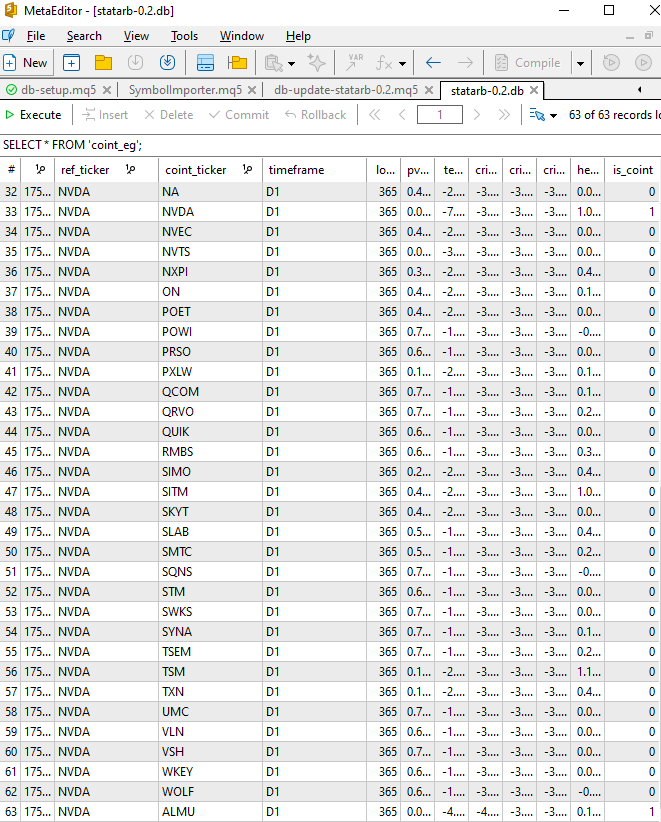Go to first page double-left arrows
The height and width of the screenshot is (822, 661).
pyautogui.click(x=374, y=115)
